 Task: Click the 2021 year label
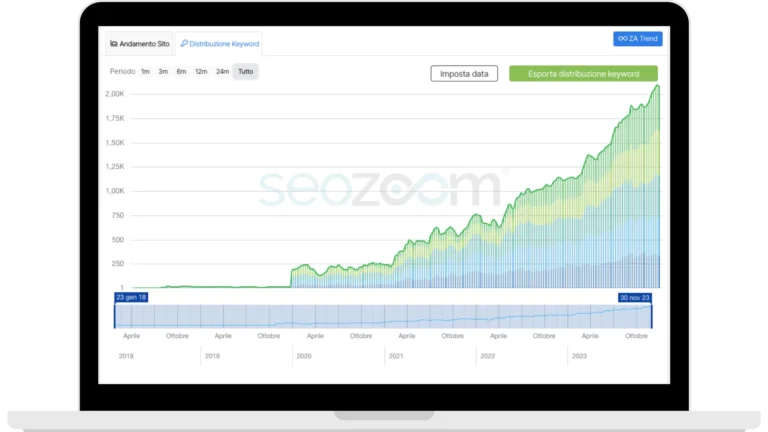coord(396,356)
